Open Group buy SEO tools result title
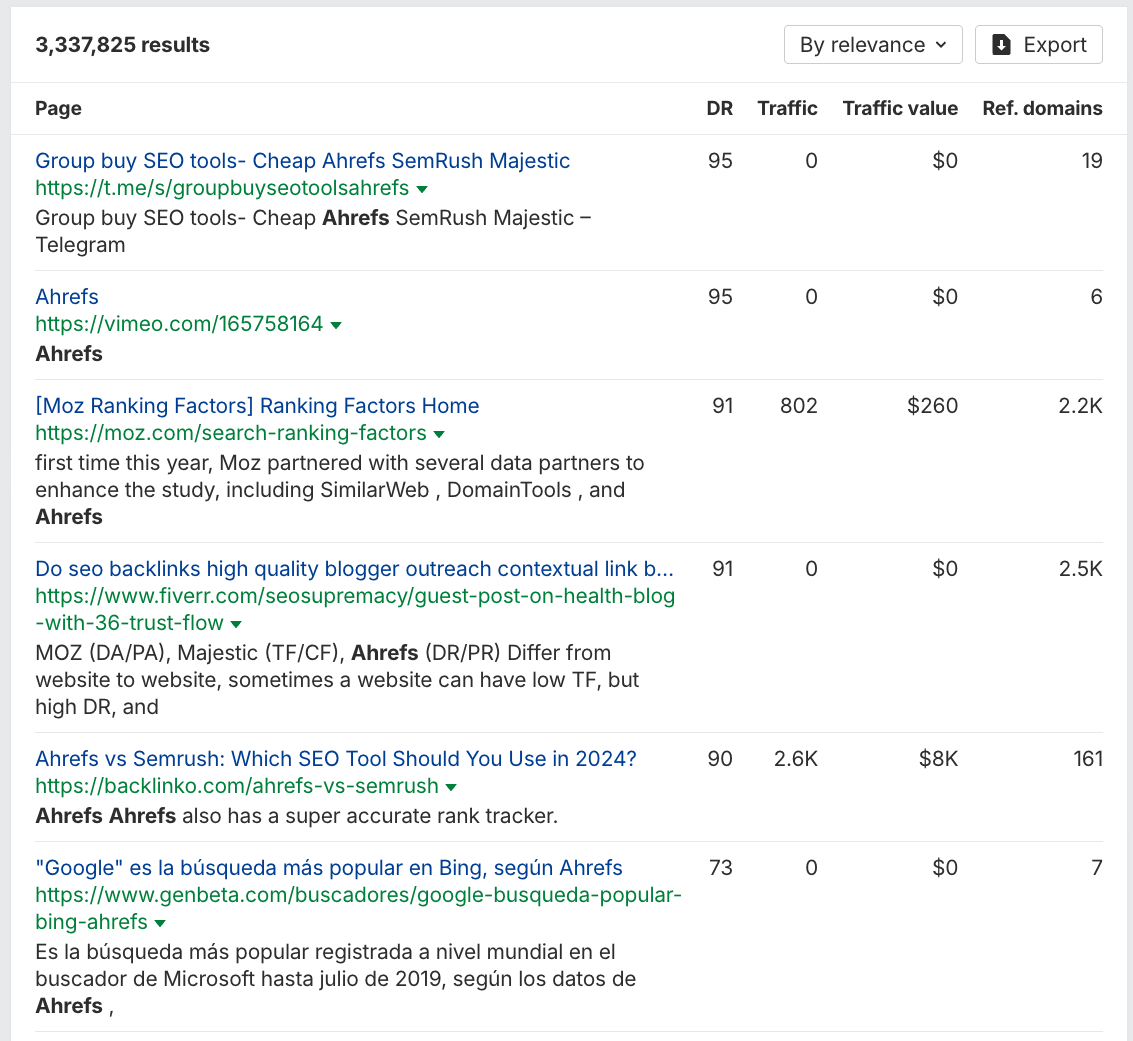1133x1041 pixels. pos(302,161)
